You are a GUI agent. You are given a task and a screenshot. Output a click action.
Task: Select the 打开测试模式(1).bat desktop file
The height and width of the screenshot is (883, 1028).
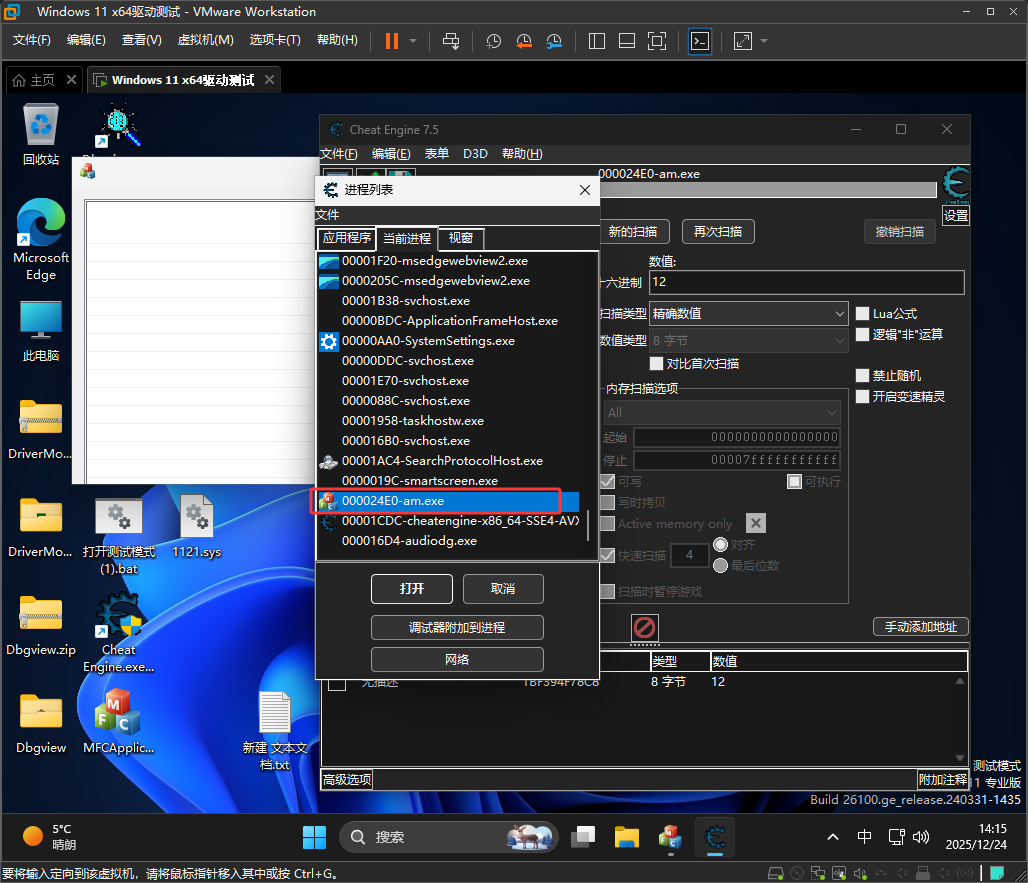(x=119, y=536)
